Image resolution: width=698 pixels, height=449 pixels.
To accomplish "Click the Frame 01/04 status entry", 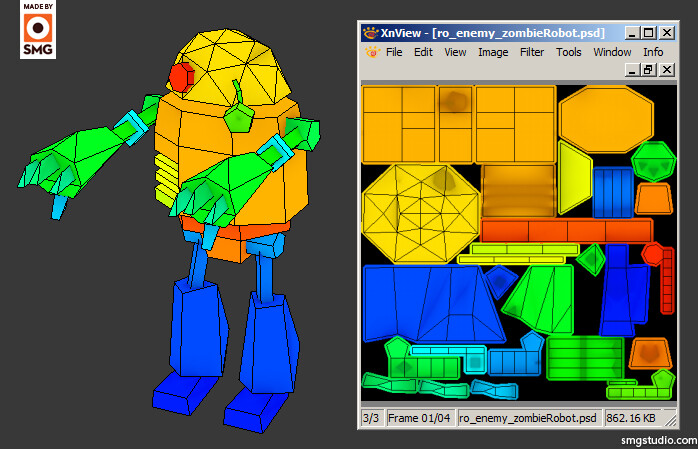I will coord(419,418).
